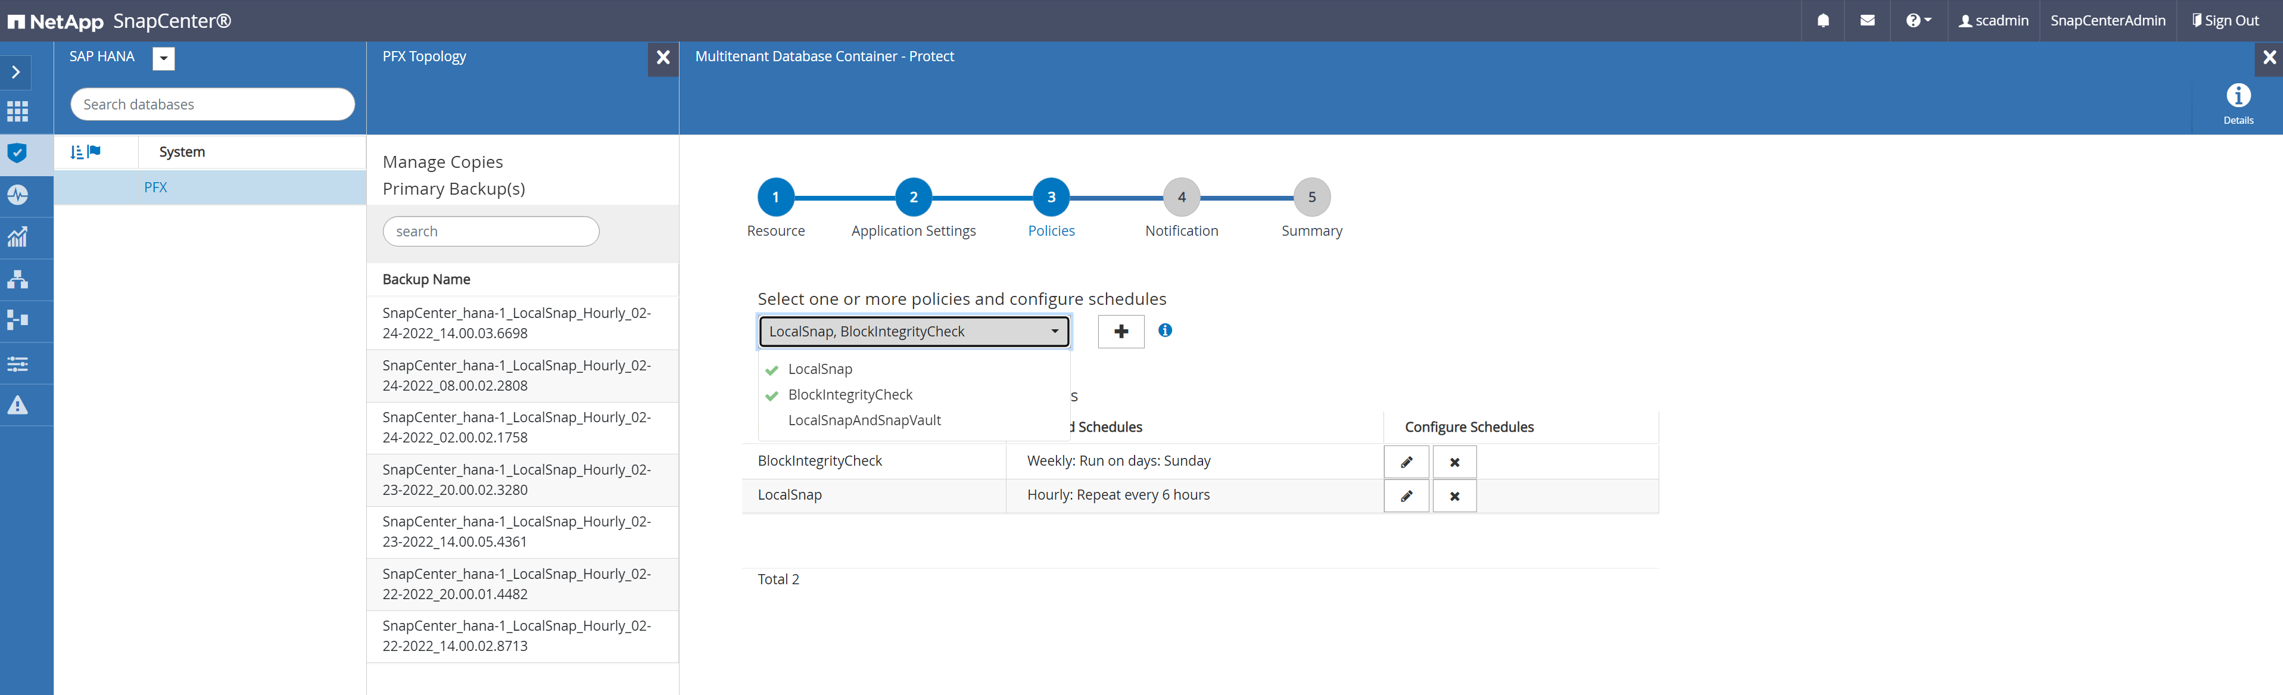Screen dimensions: 2283x695
Task: Edit the BlockIntegrityCheck schedule with pencil icon
Action: click(x=1406, y=462)
